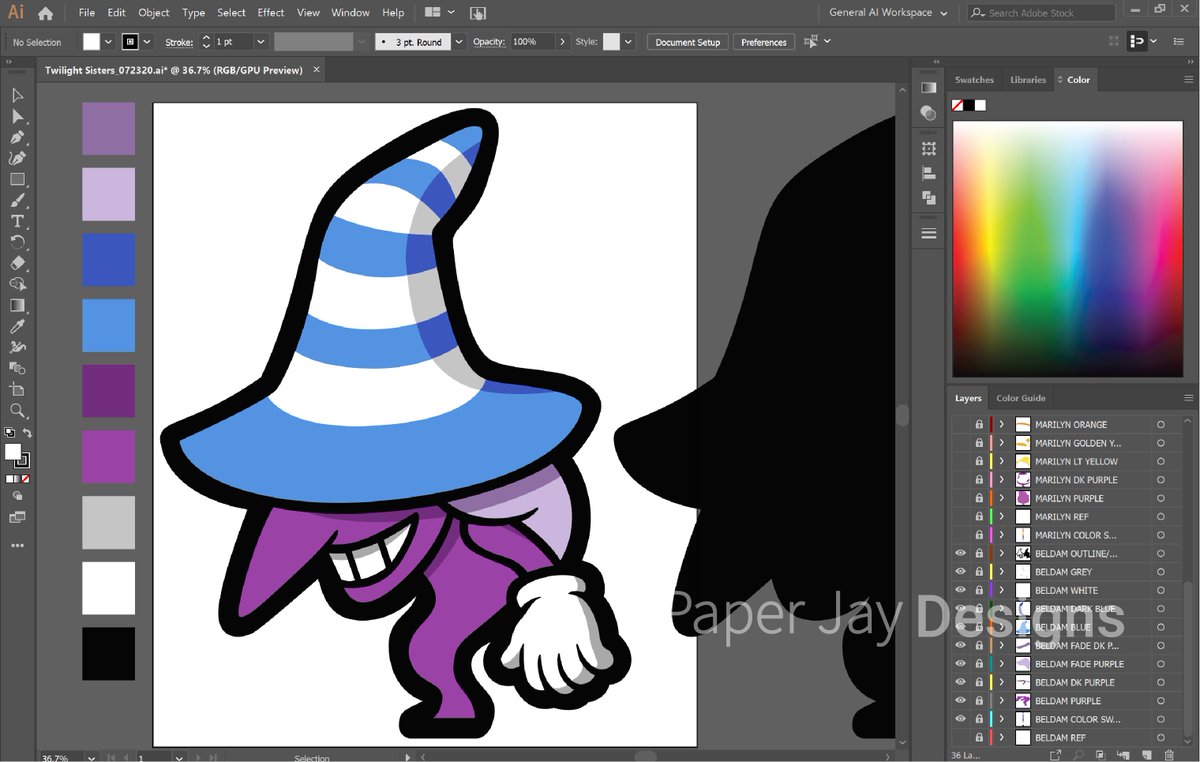Select the Type tool
The width and height of the screenshot is (1200, 762).
[x=17, y=221]
